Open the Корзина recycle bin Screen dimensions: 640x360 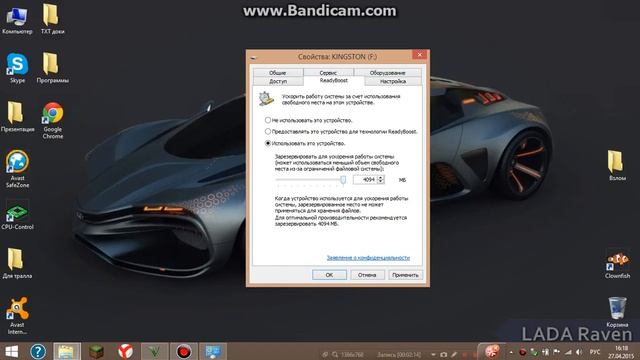pyautogui.click(x=617, y=313)
